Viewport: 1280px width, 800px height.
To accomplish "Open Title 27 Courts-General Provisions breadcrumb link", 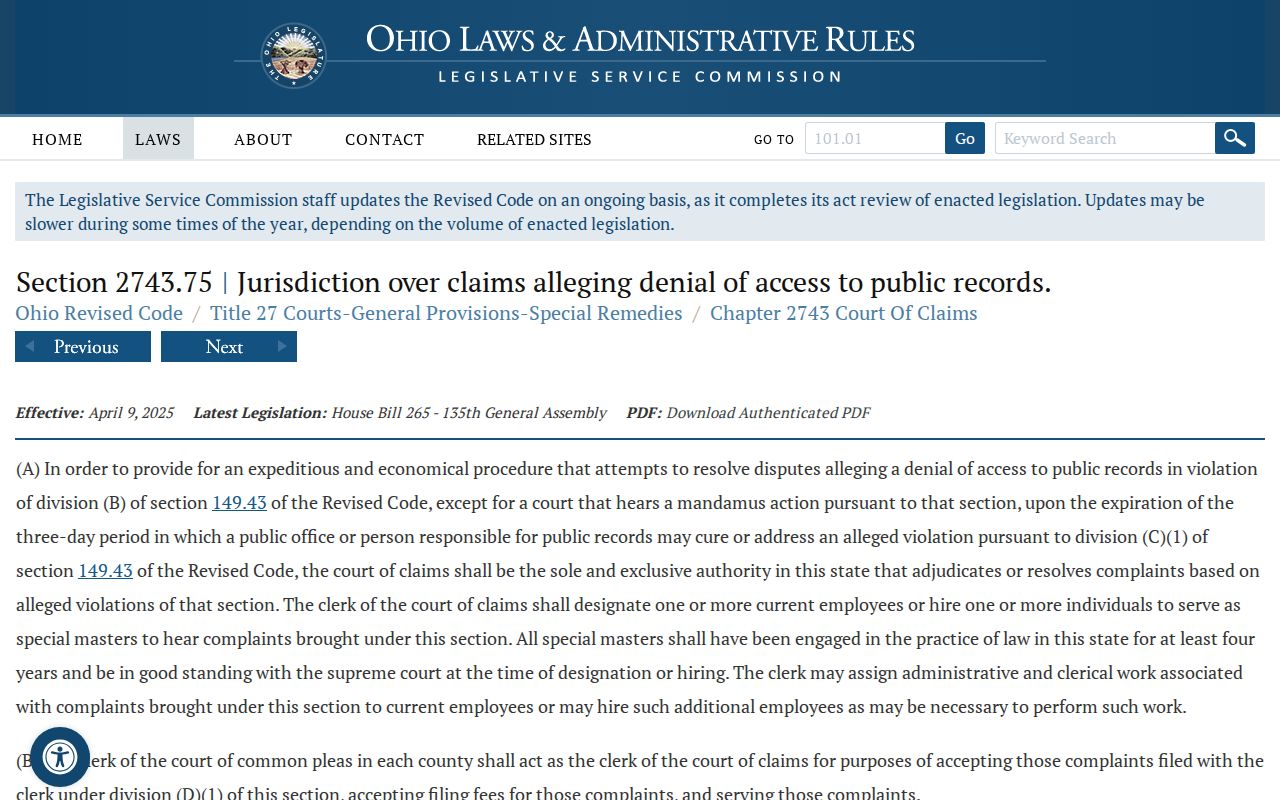I will tap(446, 313).
